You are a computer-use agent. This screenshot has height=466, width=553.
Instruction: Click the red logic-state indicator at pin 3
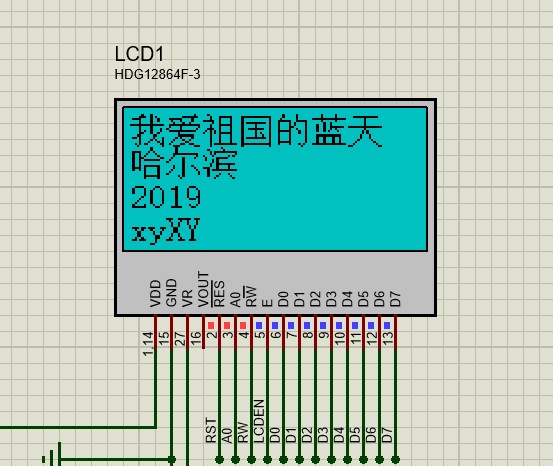click(227, 325)
